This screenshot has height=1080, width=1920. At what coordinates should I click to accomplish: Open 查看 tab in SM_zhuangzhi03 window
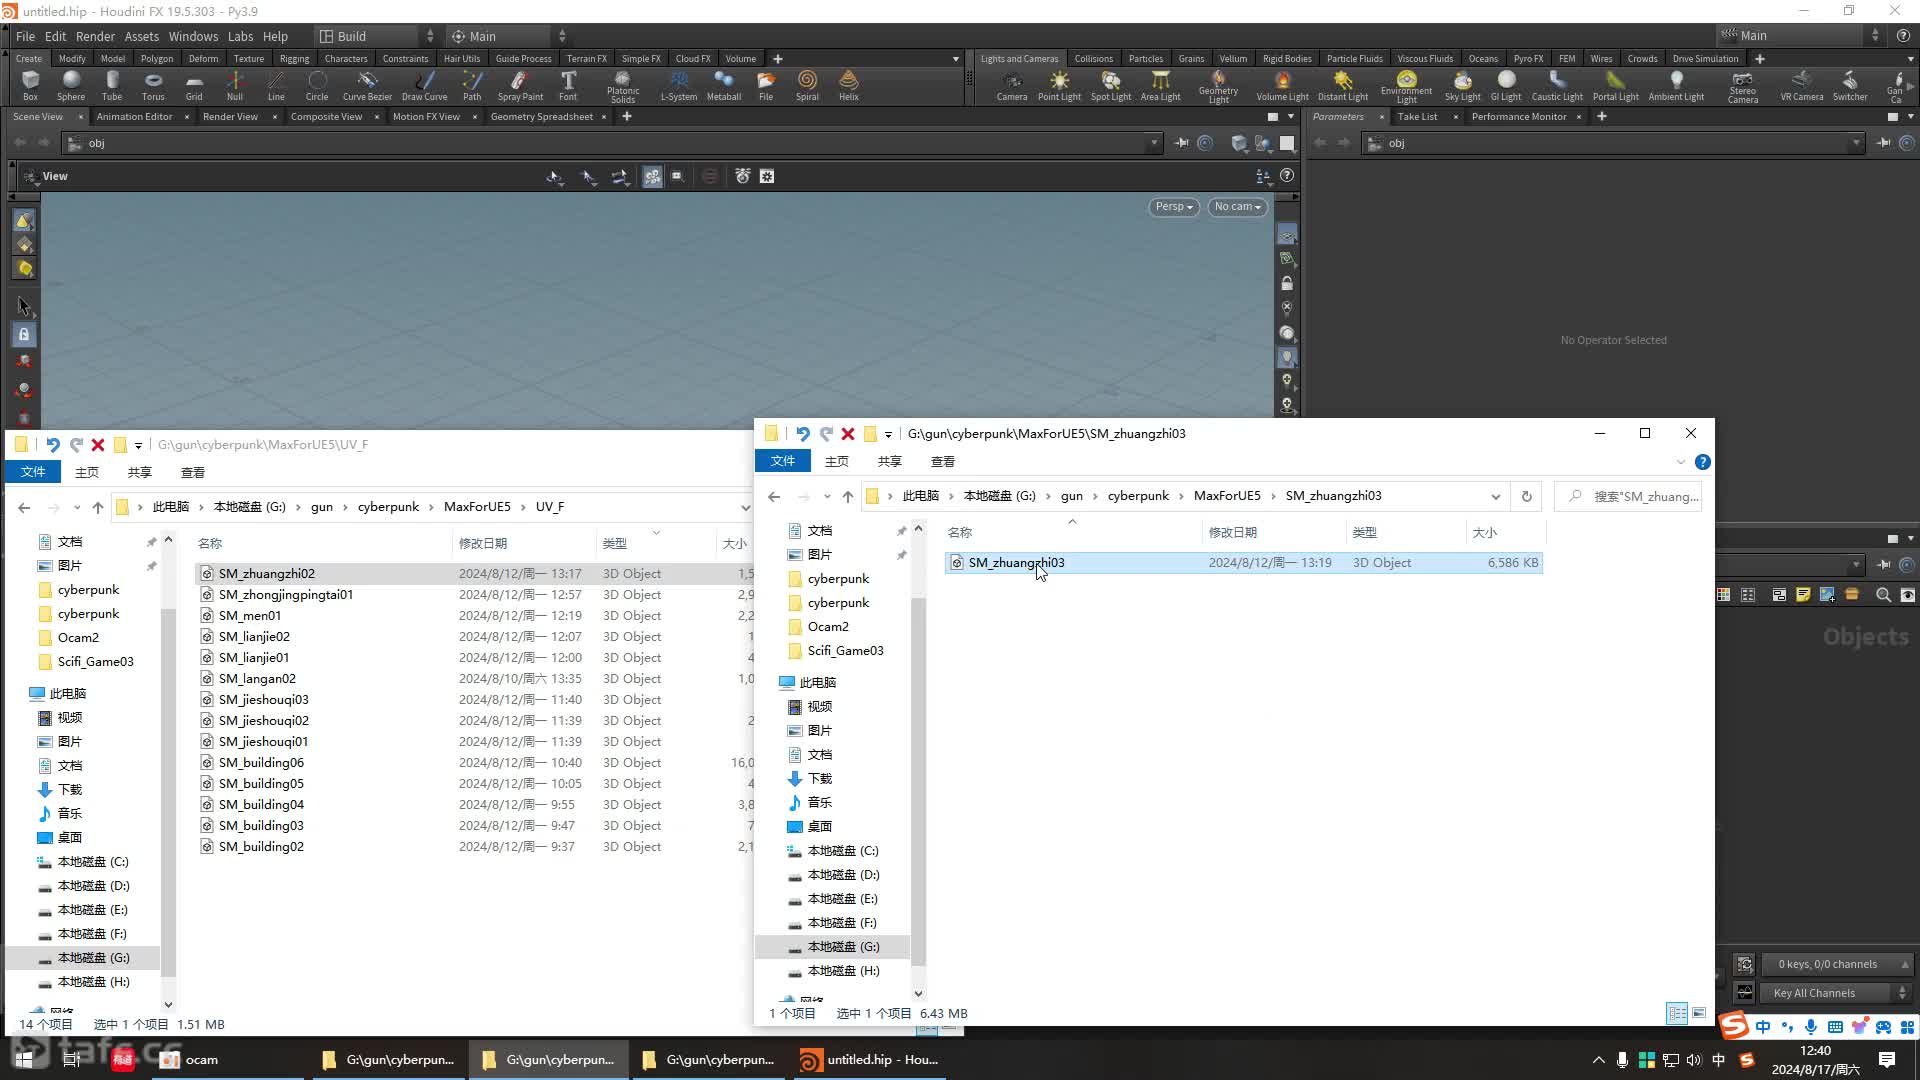click(942, 462)
